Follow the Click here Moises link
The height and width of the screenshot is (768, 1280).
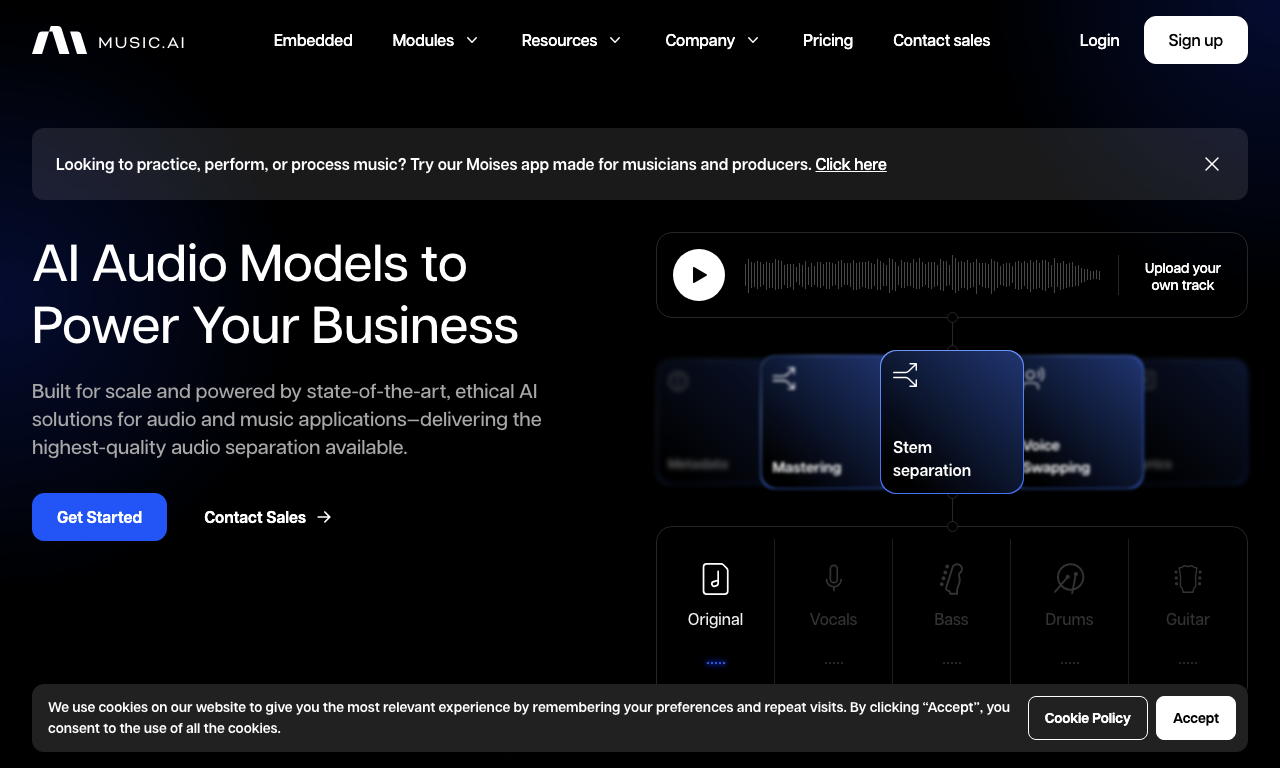(851, 164)
